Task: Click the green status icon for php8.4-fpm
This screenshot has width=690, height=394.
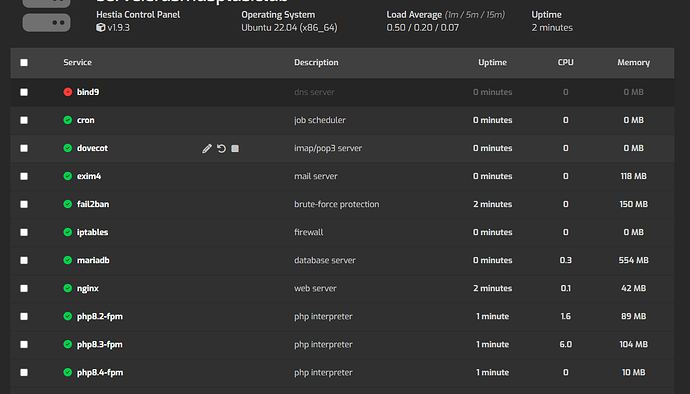Action: click(x=67, y=372)
